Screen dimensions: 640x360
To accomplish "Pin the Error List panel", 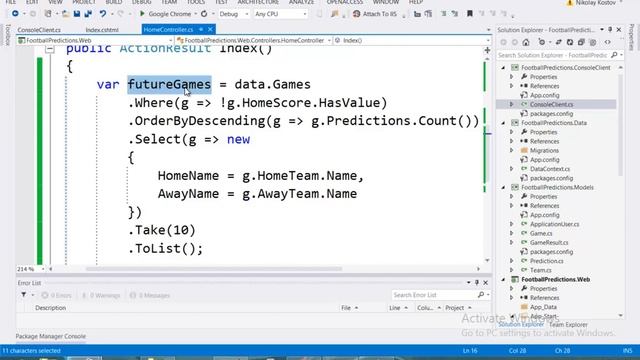I will tap(476, 282).
